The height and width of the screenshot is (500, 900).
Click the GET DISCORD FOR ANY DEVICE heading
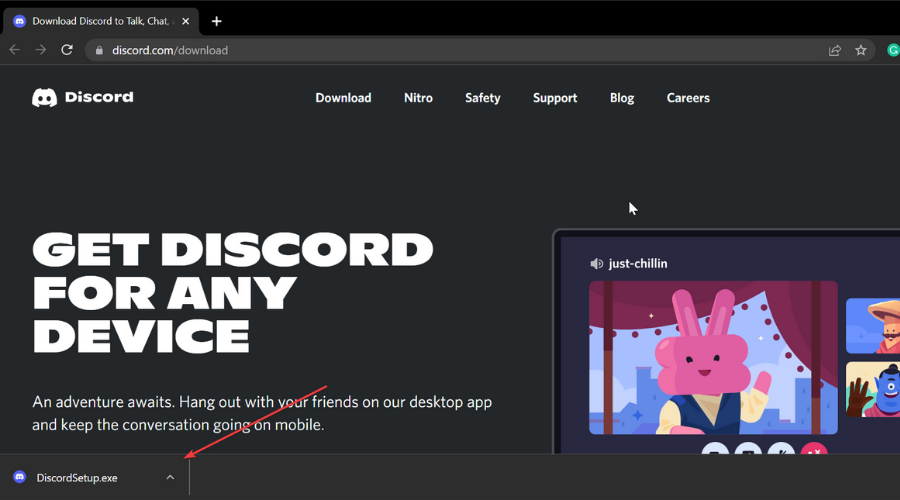[232, 292]
